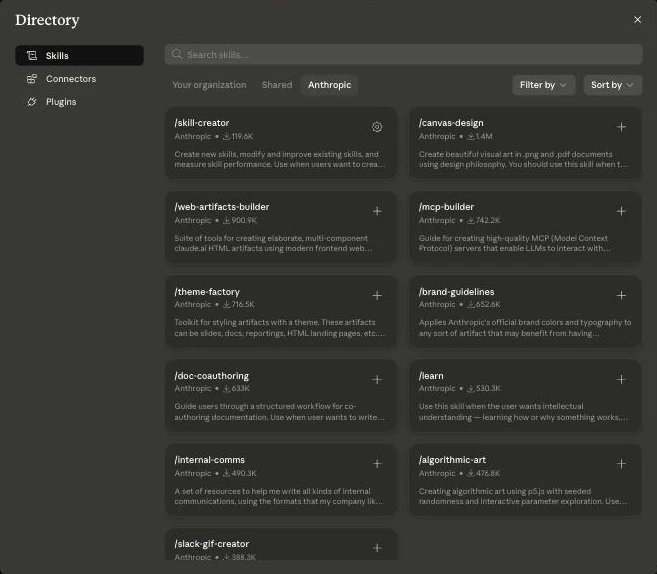This screenshot has width=657, height=574.
Task: Click the magnifier icon in search bar
Action: (177, 54)
